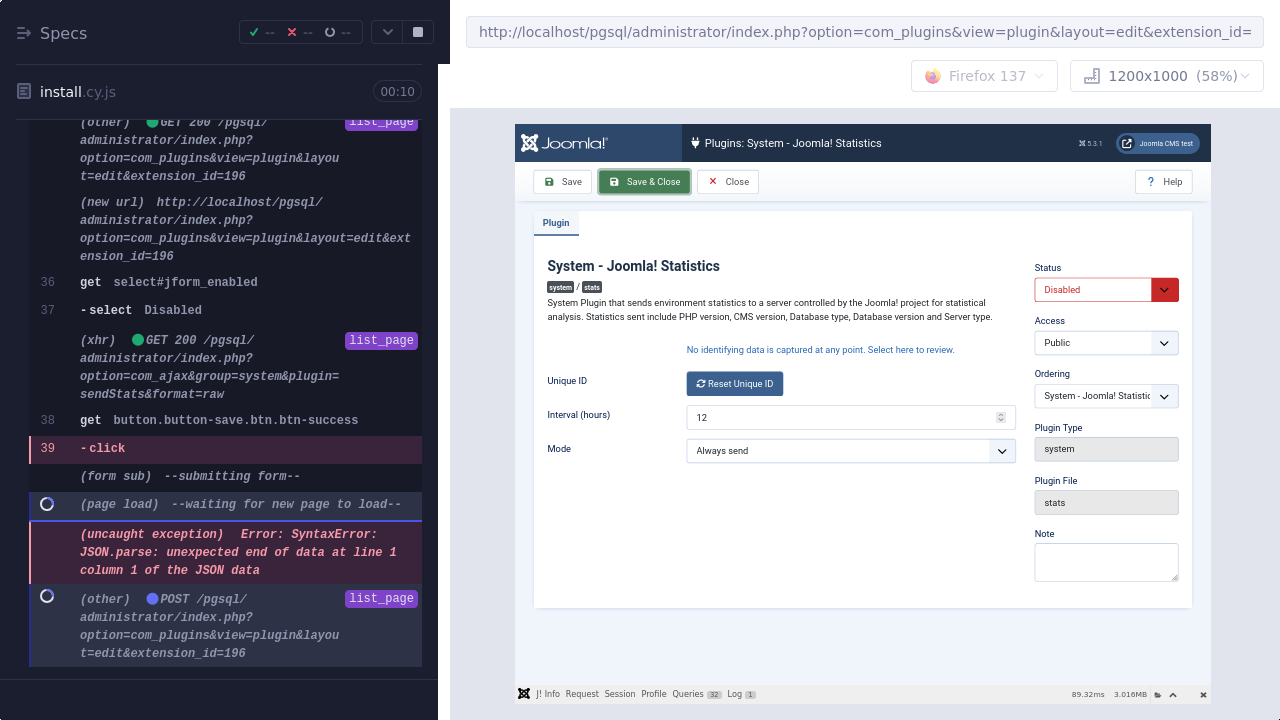Image resolution: width=1280 pixels, height=720 pixels.
Task: Open the Help button
Action: pos(1164,182)
